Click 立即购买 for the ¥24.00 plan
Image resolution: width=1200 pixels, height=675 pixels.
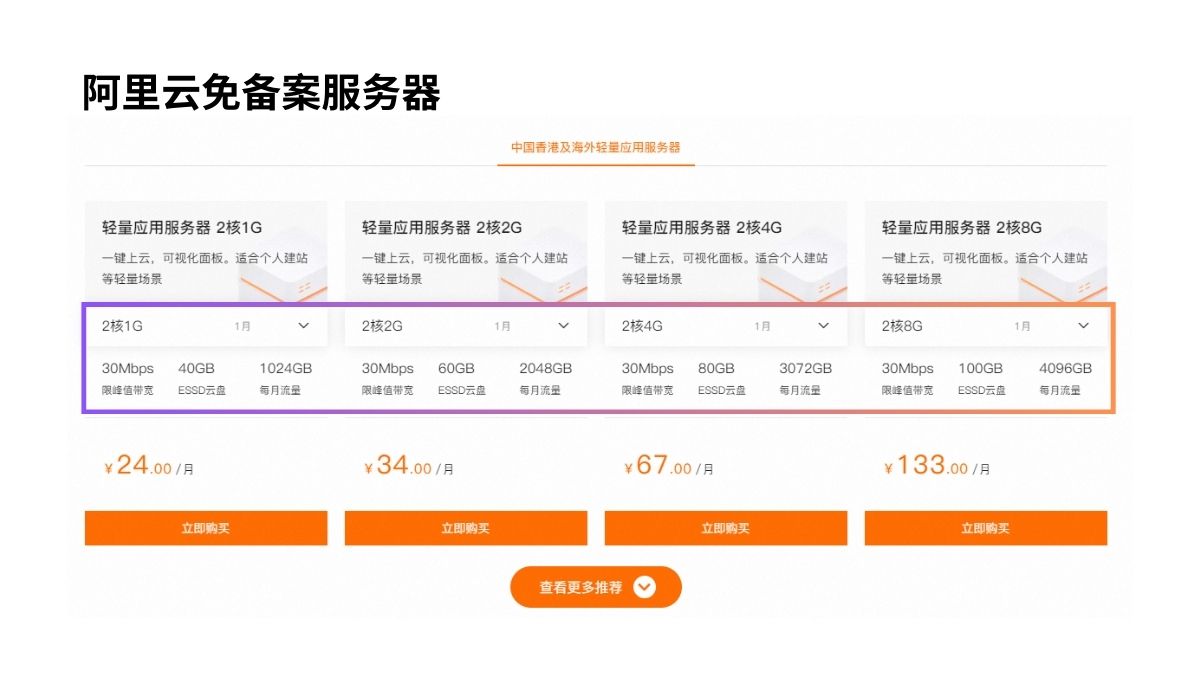(206, 528)
